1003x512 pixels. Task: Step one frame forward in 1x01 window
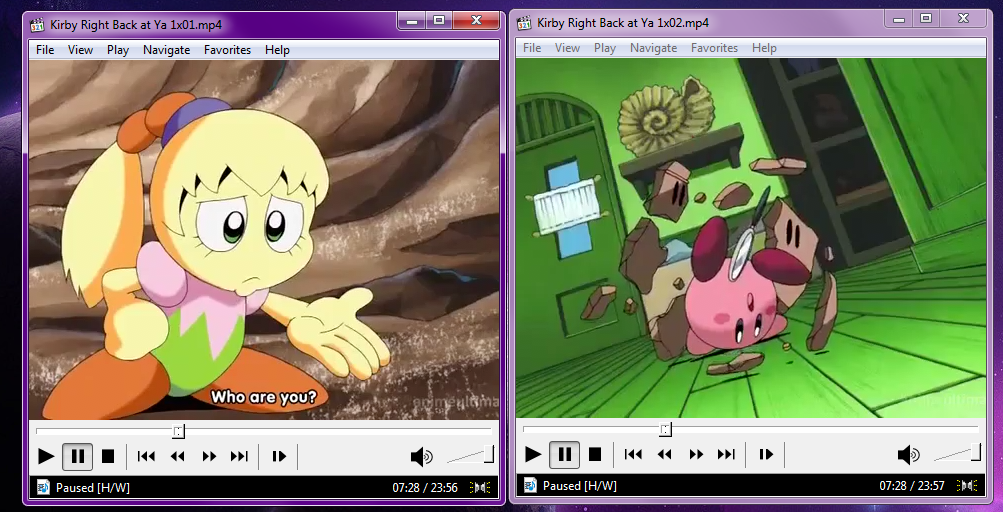279,456
